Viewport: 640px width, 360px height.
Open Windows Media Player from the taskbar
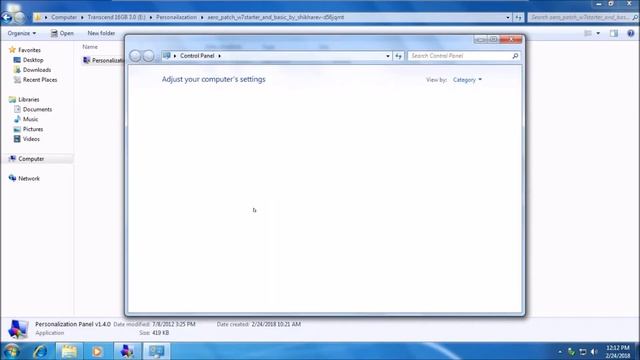pos(97,351)
